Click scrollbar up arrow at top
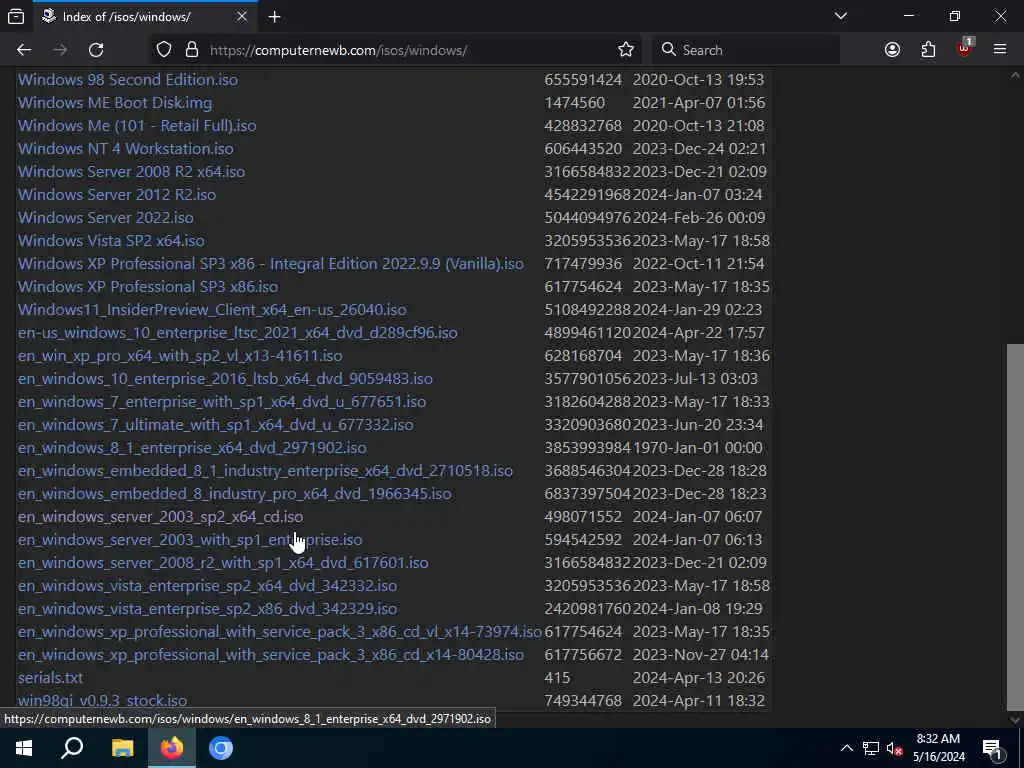Viewport: 1024px width, 768px height. [1015, 75]
